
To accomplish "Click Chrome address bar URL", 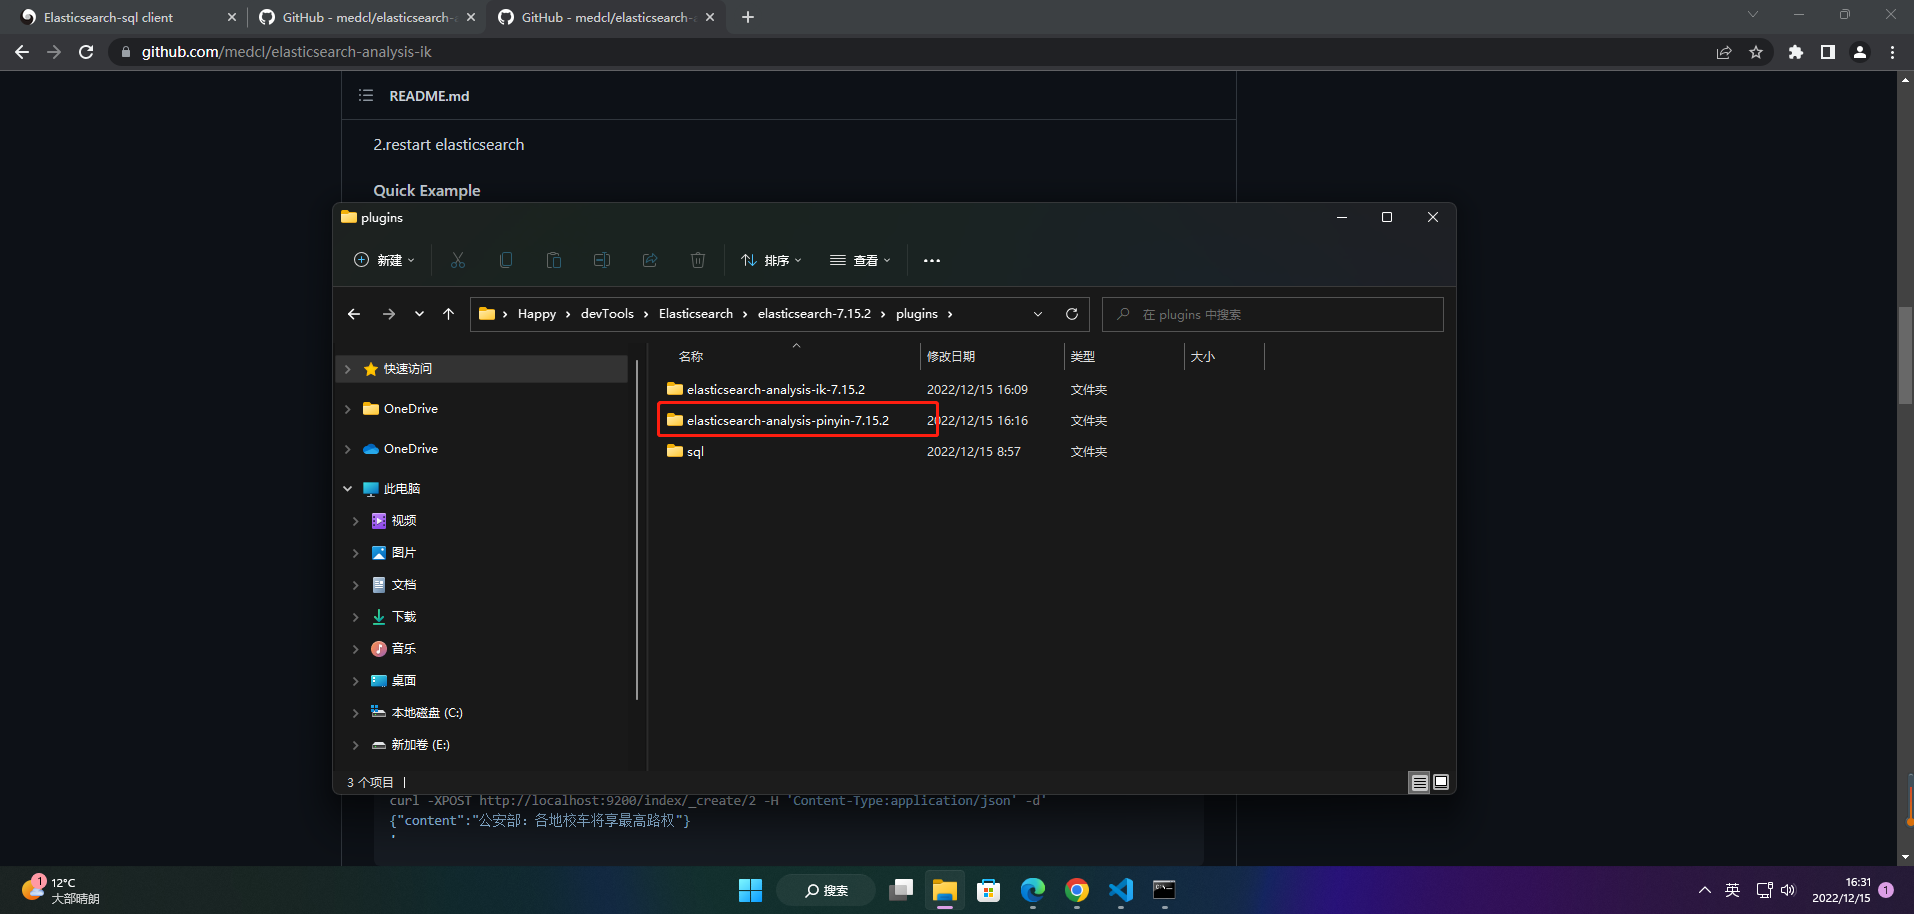I will (286, 52).
